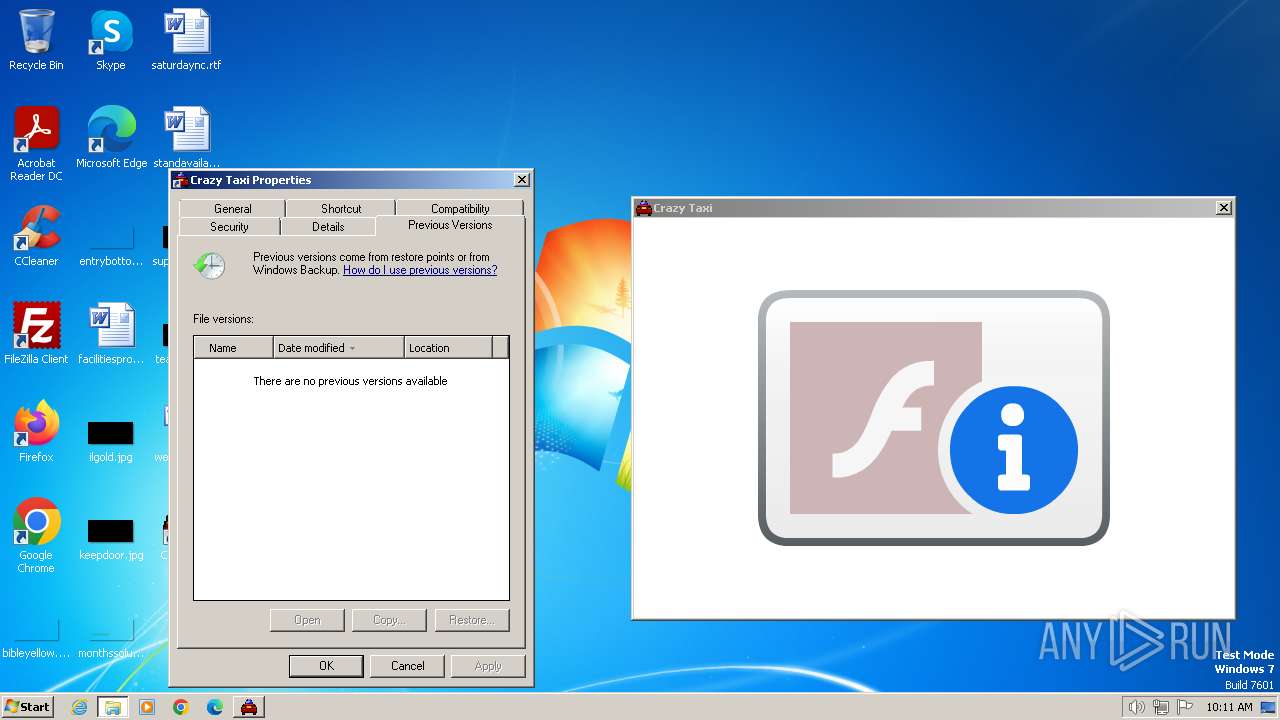This screenshot has height=720, width=1280.
Task: Click the standavaila document icon
Action: click(186, 138)
